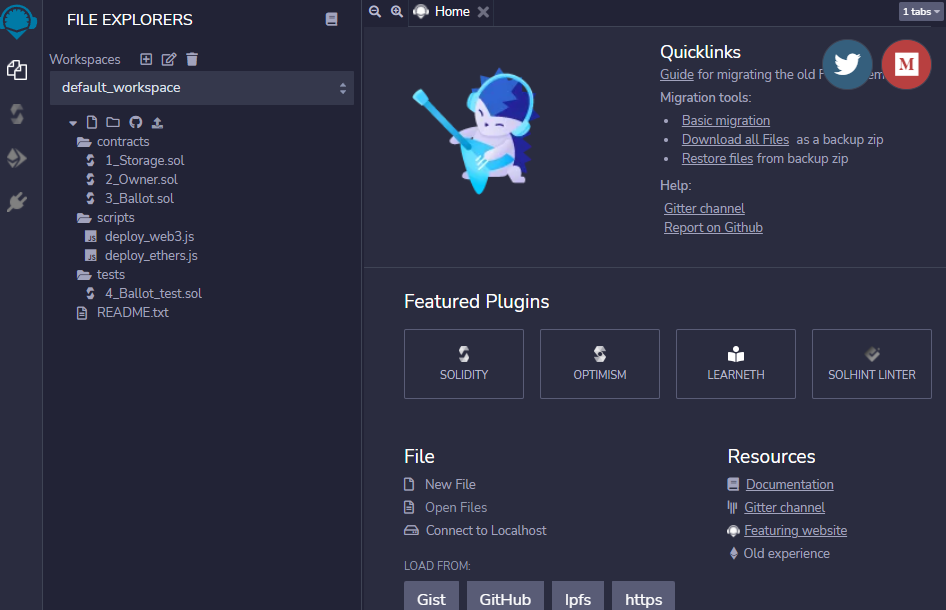Load from https button
Image resolution: width=946 pixels, height=610 pixels.
[x=643, y=597]
